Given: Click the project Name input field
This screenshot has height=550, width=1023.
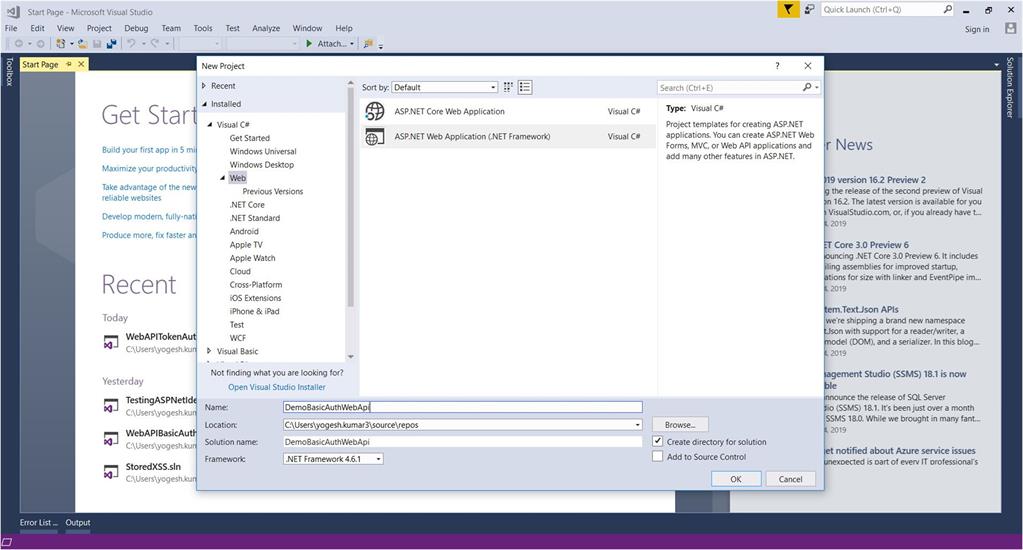Looking at the screenshot, I should tap(463, 406).
